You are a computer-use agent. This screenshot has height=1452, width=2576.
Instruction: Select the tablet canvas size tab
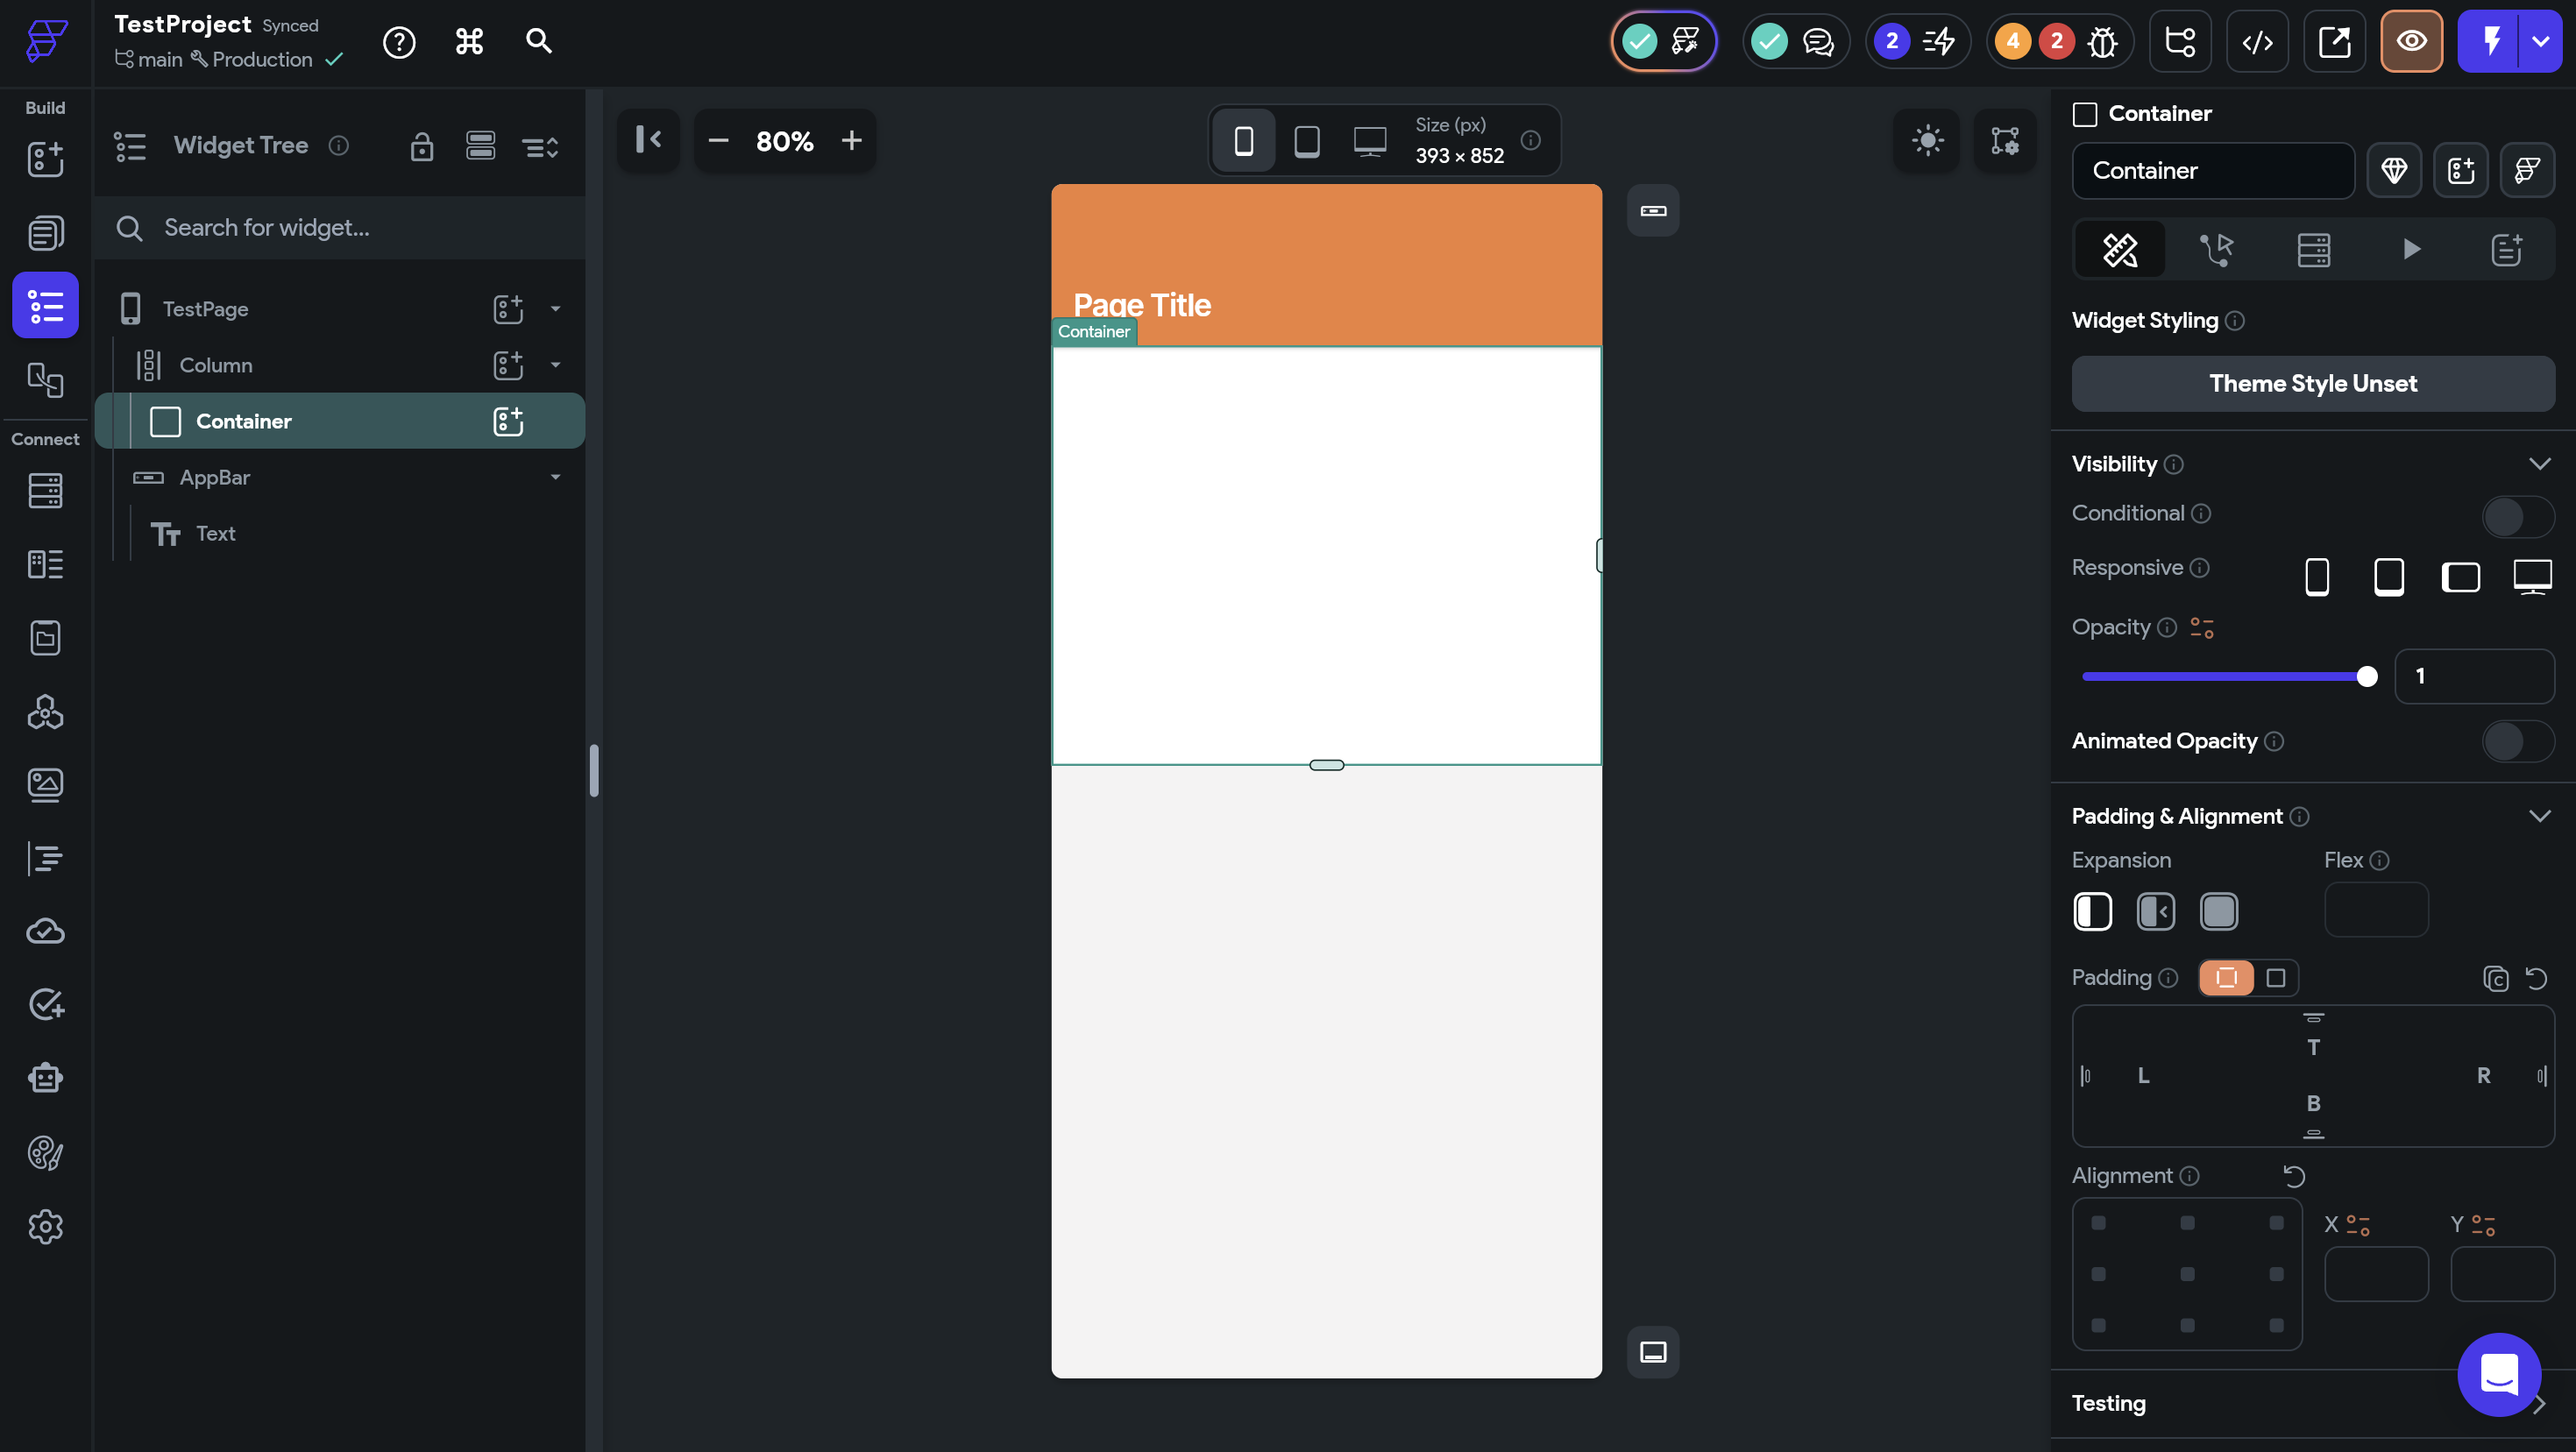(1307, 141)
